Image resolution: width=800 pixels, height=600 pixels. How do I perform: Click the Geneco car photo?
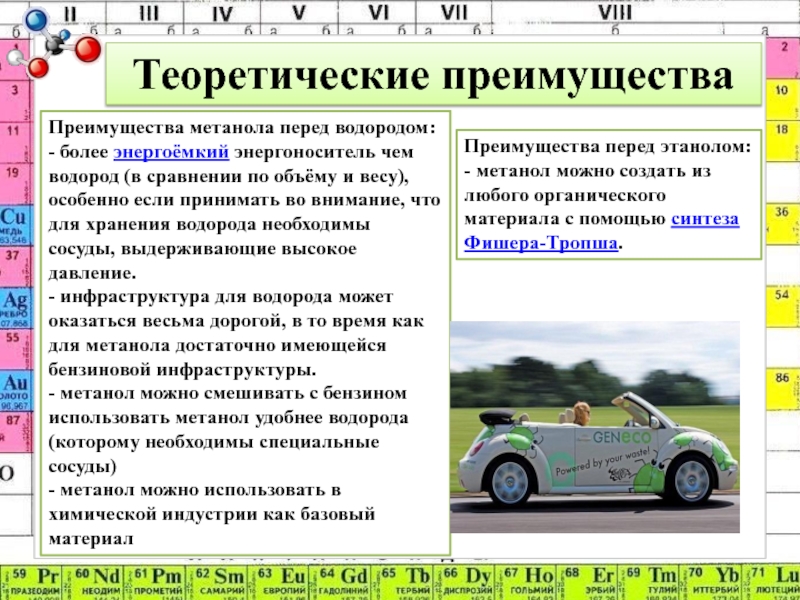594,413
